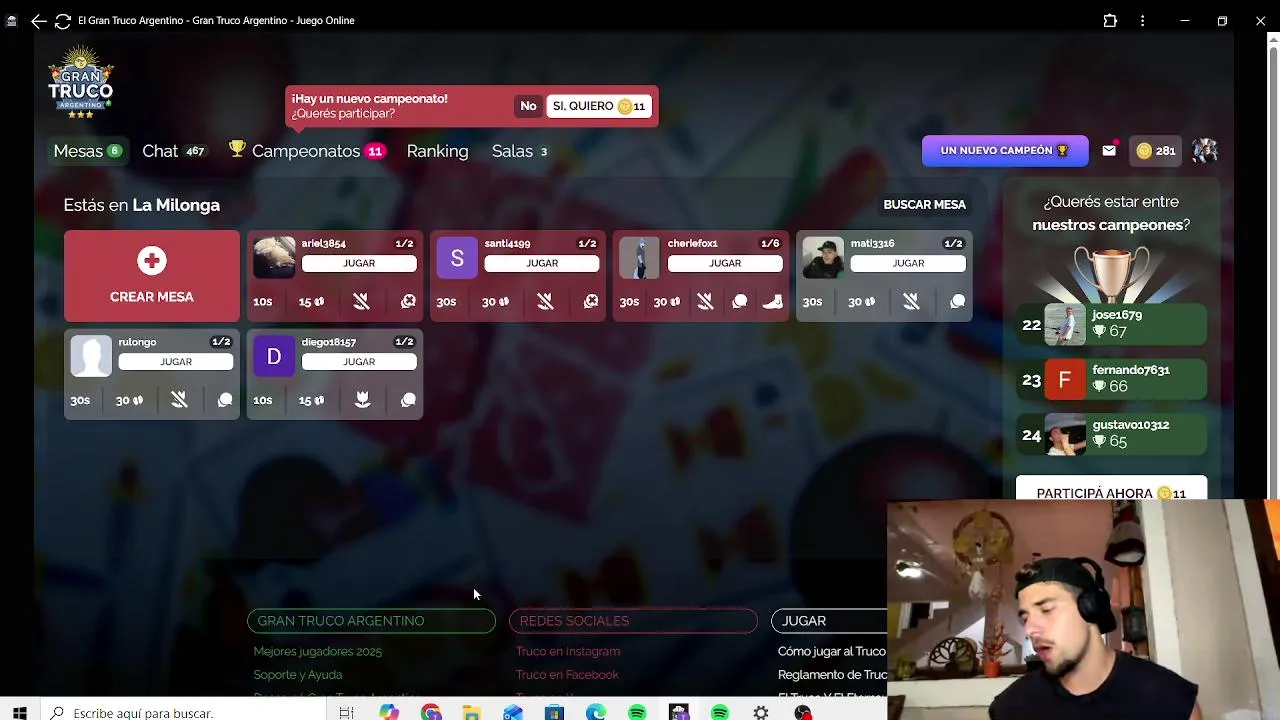The image size is (1280, 720).
Task: Click the flor flower icon on diego18157's table
Action: 362,400
